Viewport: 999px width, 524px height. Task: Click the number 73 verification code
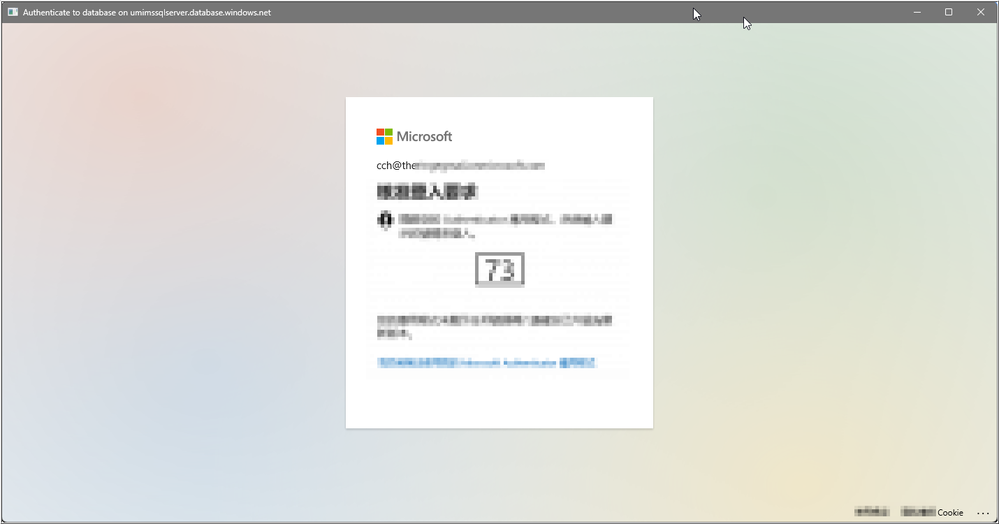(x=500, y=270)
